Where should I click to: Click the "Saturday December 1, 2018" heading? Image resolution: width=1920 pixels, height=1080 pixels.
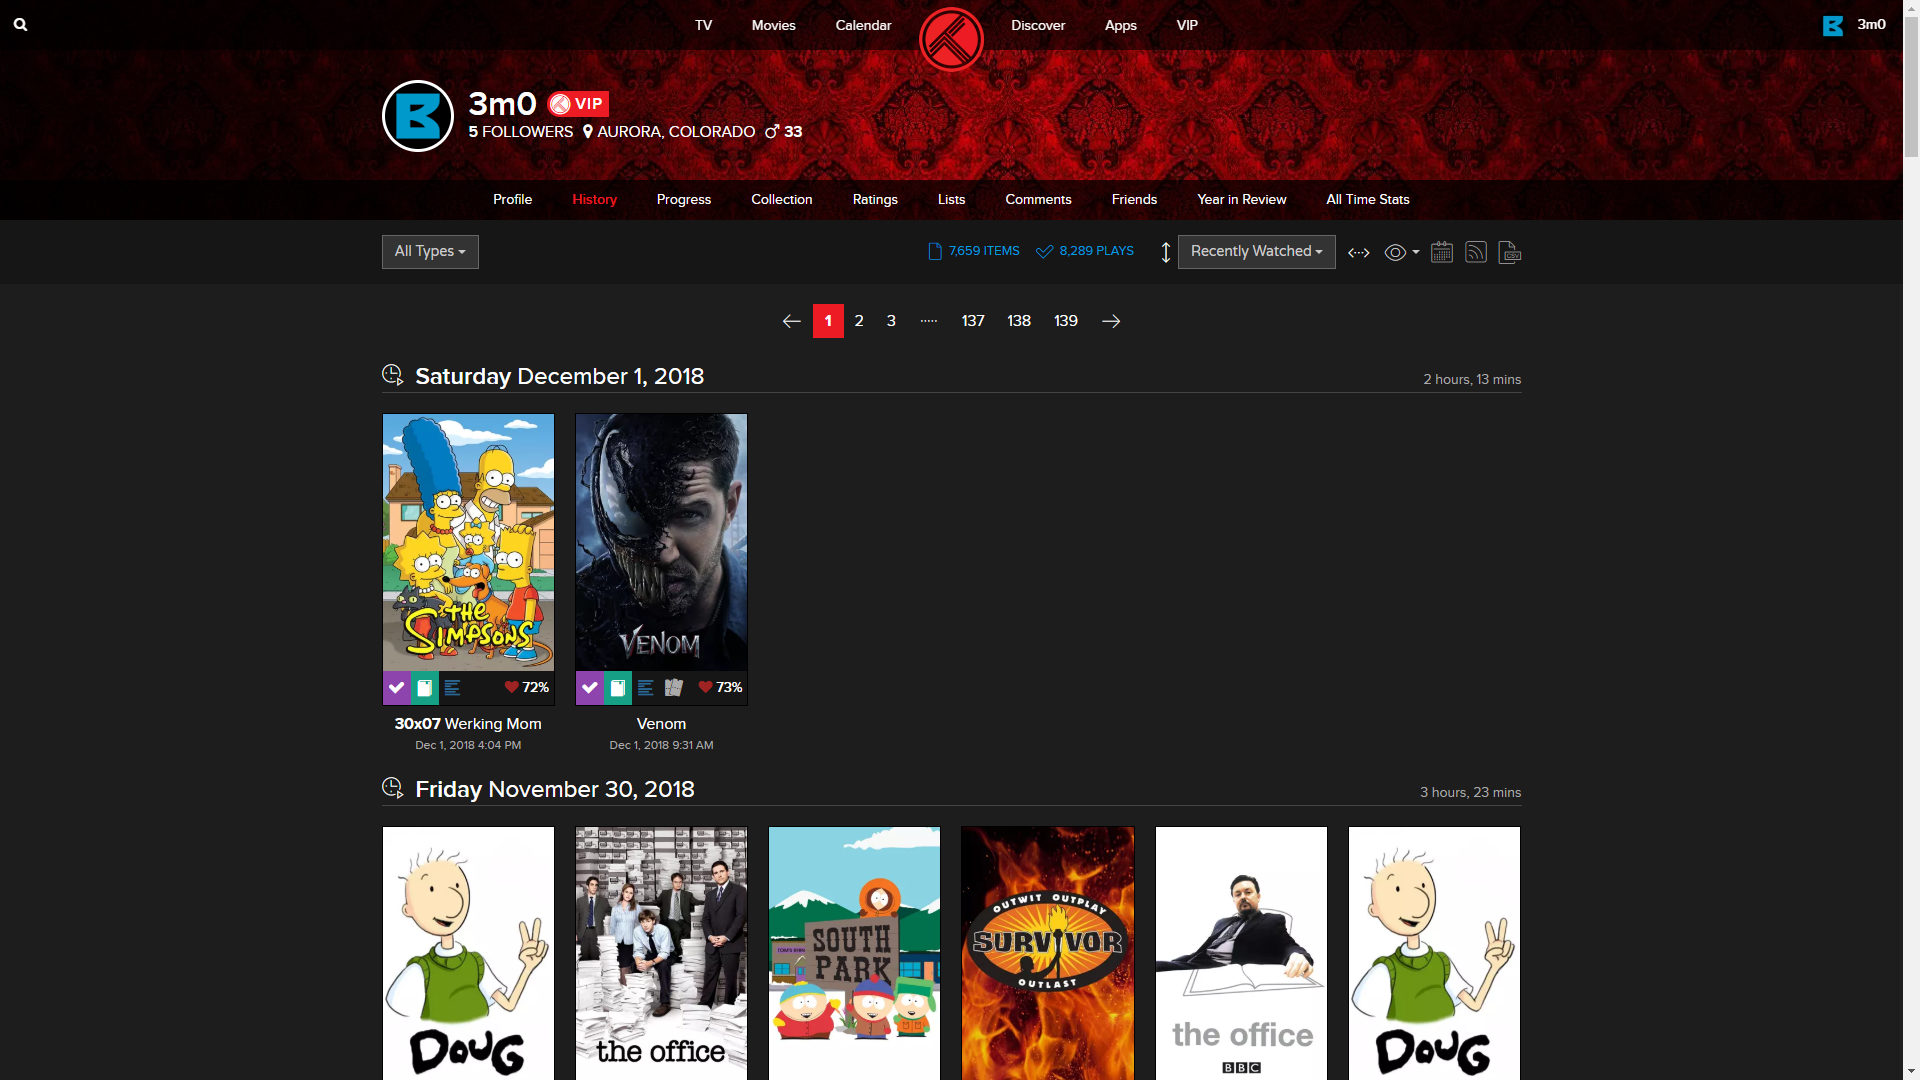(559, 376)
